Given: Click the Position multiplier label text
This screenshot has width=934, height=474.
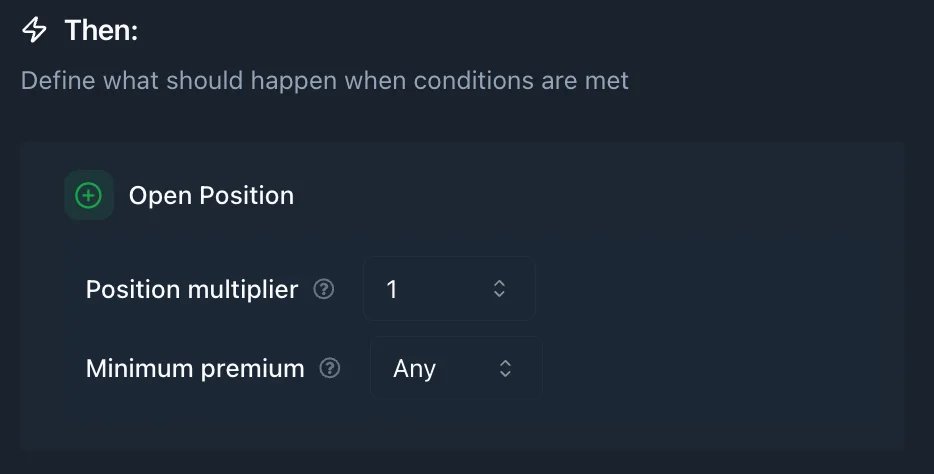Looking at the screenshot, I should [192, 289].
